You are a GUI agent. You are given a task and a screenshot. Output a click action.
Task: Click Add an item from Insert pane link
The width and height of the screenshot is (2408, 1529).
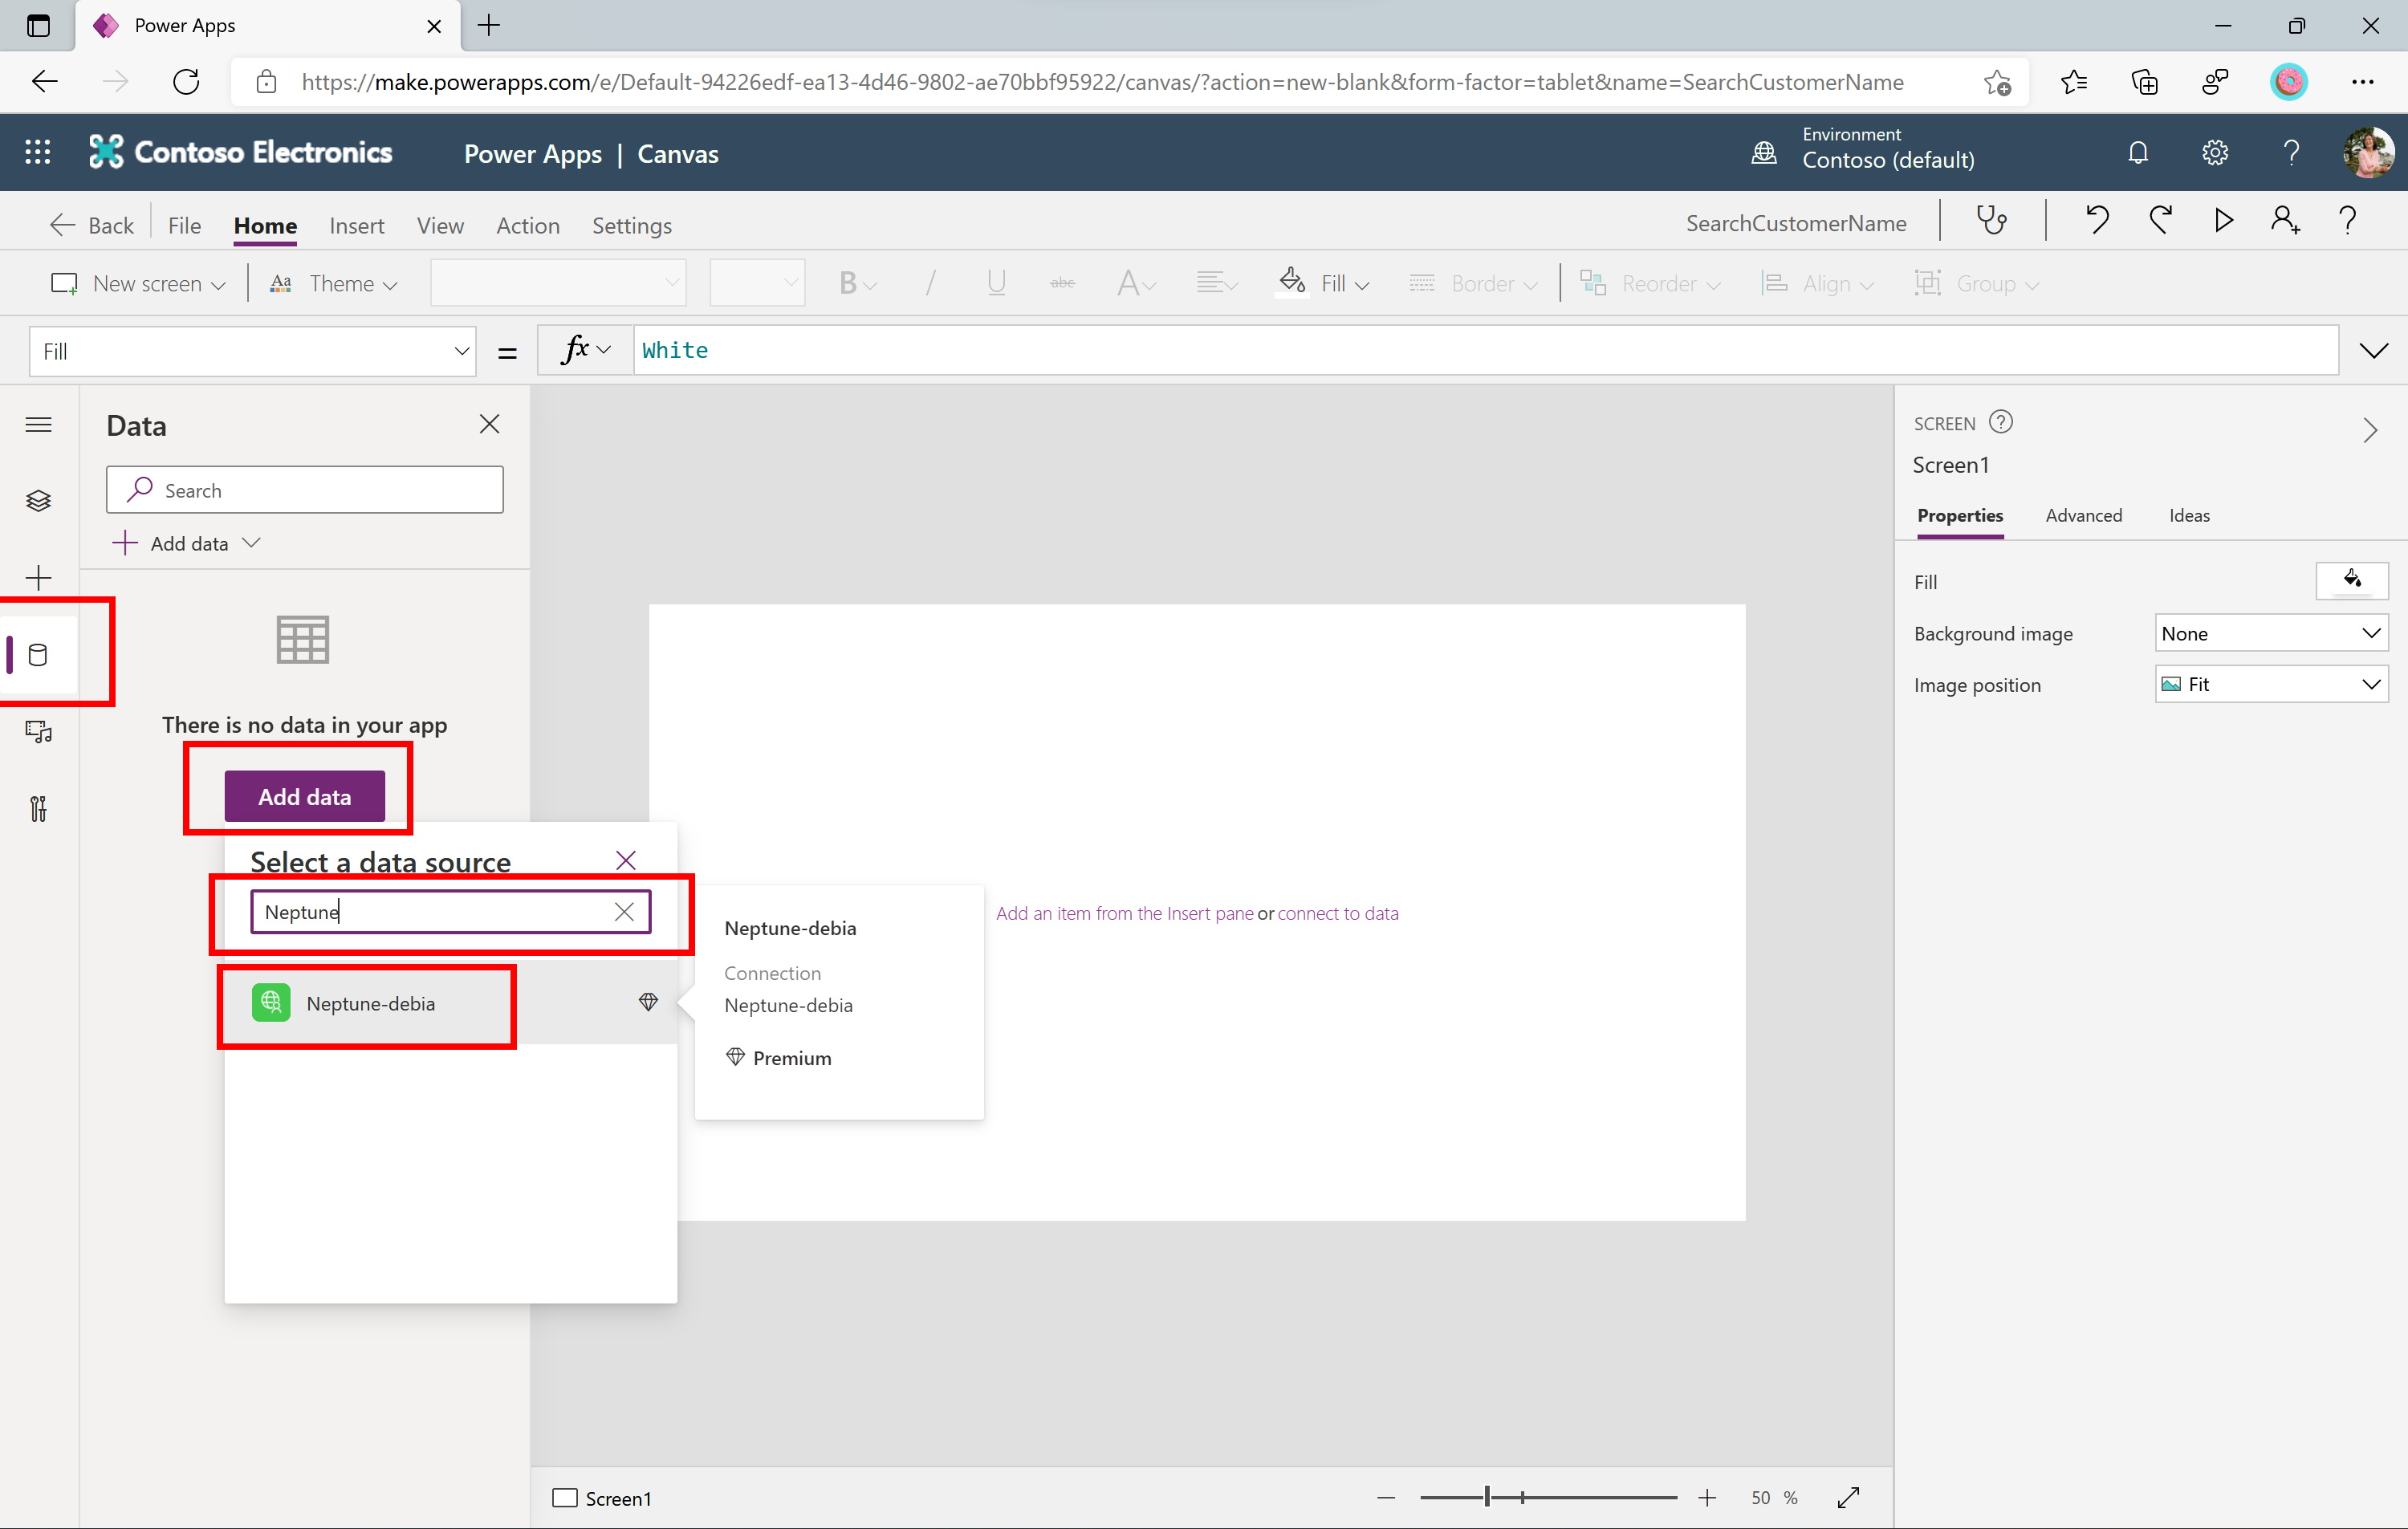click(1124, 913)
